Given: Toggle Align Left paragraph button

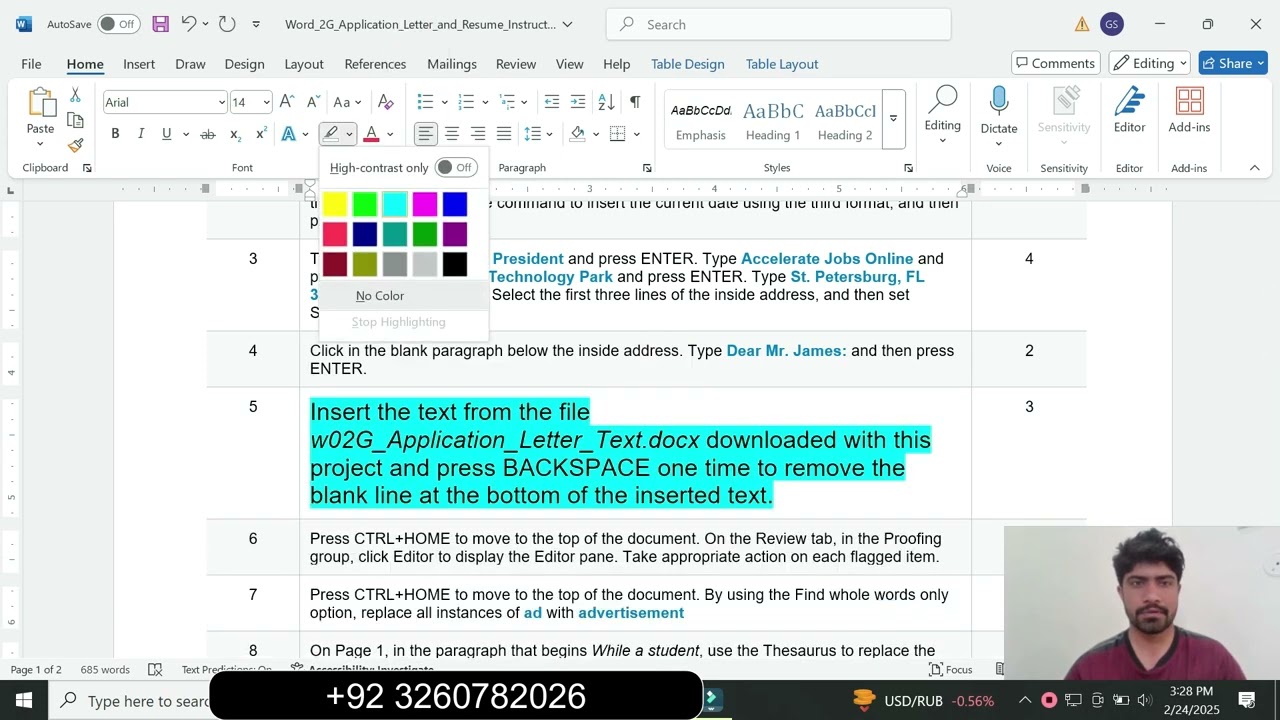Looking at the screenshot, I should click(x=426, y=134).
